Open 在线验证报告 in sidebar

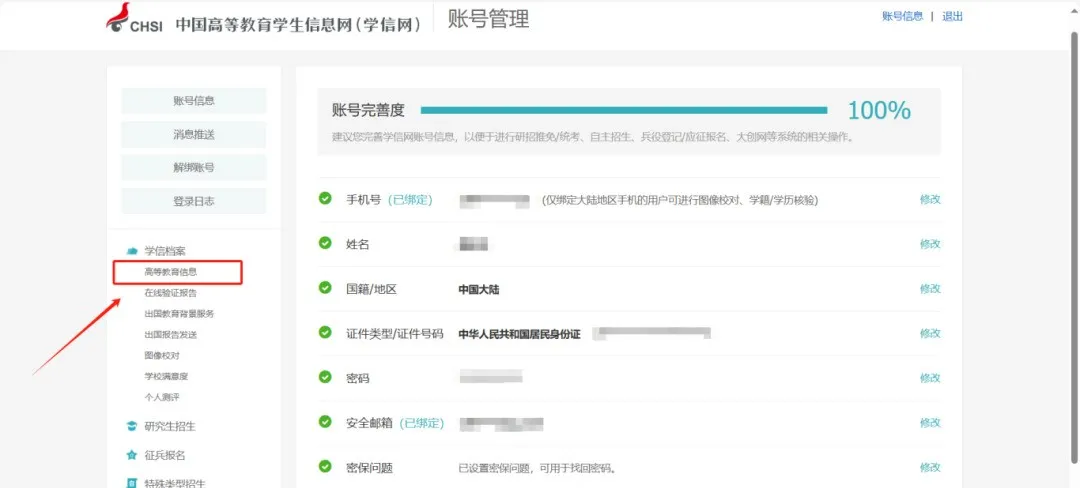click(171, 293)
